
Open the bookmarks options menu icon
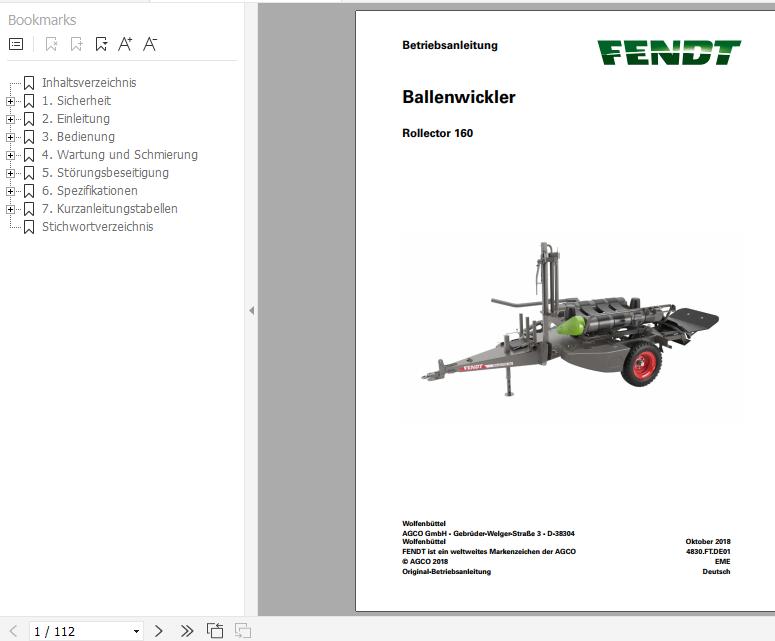point(16,44)
